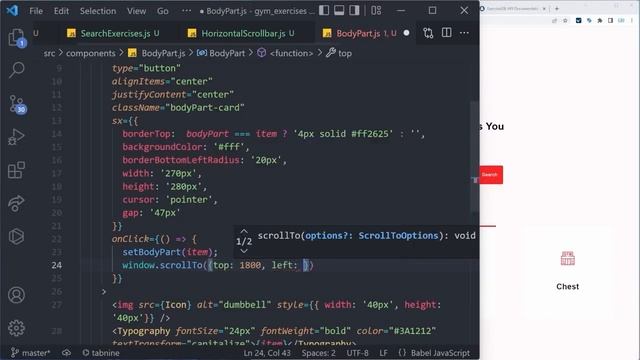Click Spaces: 2 indentation setting
Image resolution: width=640 pixels, height=360 pixels.
click(318, 353)
